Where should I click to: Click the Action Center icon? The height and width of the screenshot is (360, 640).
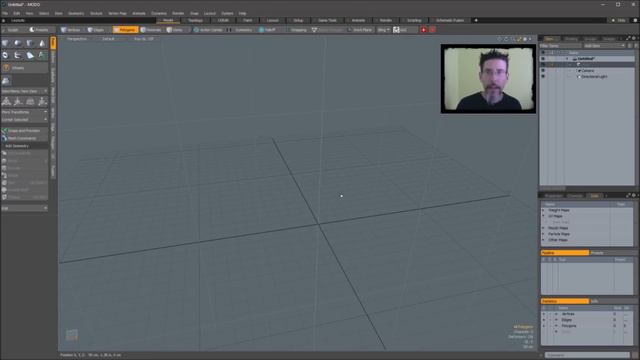pyautogui.click(x=196, y=30)
